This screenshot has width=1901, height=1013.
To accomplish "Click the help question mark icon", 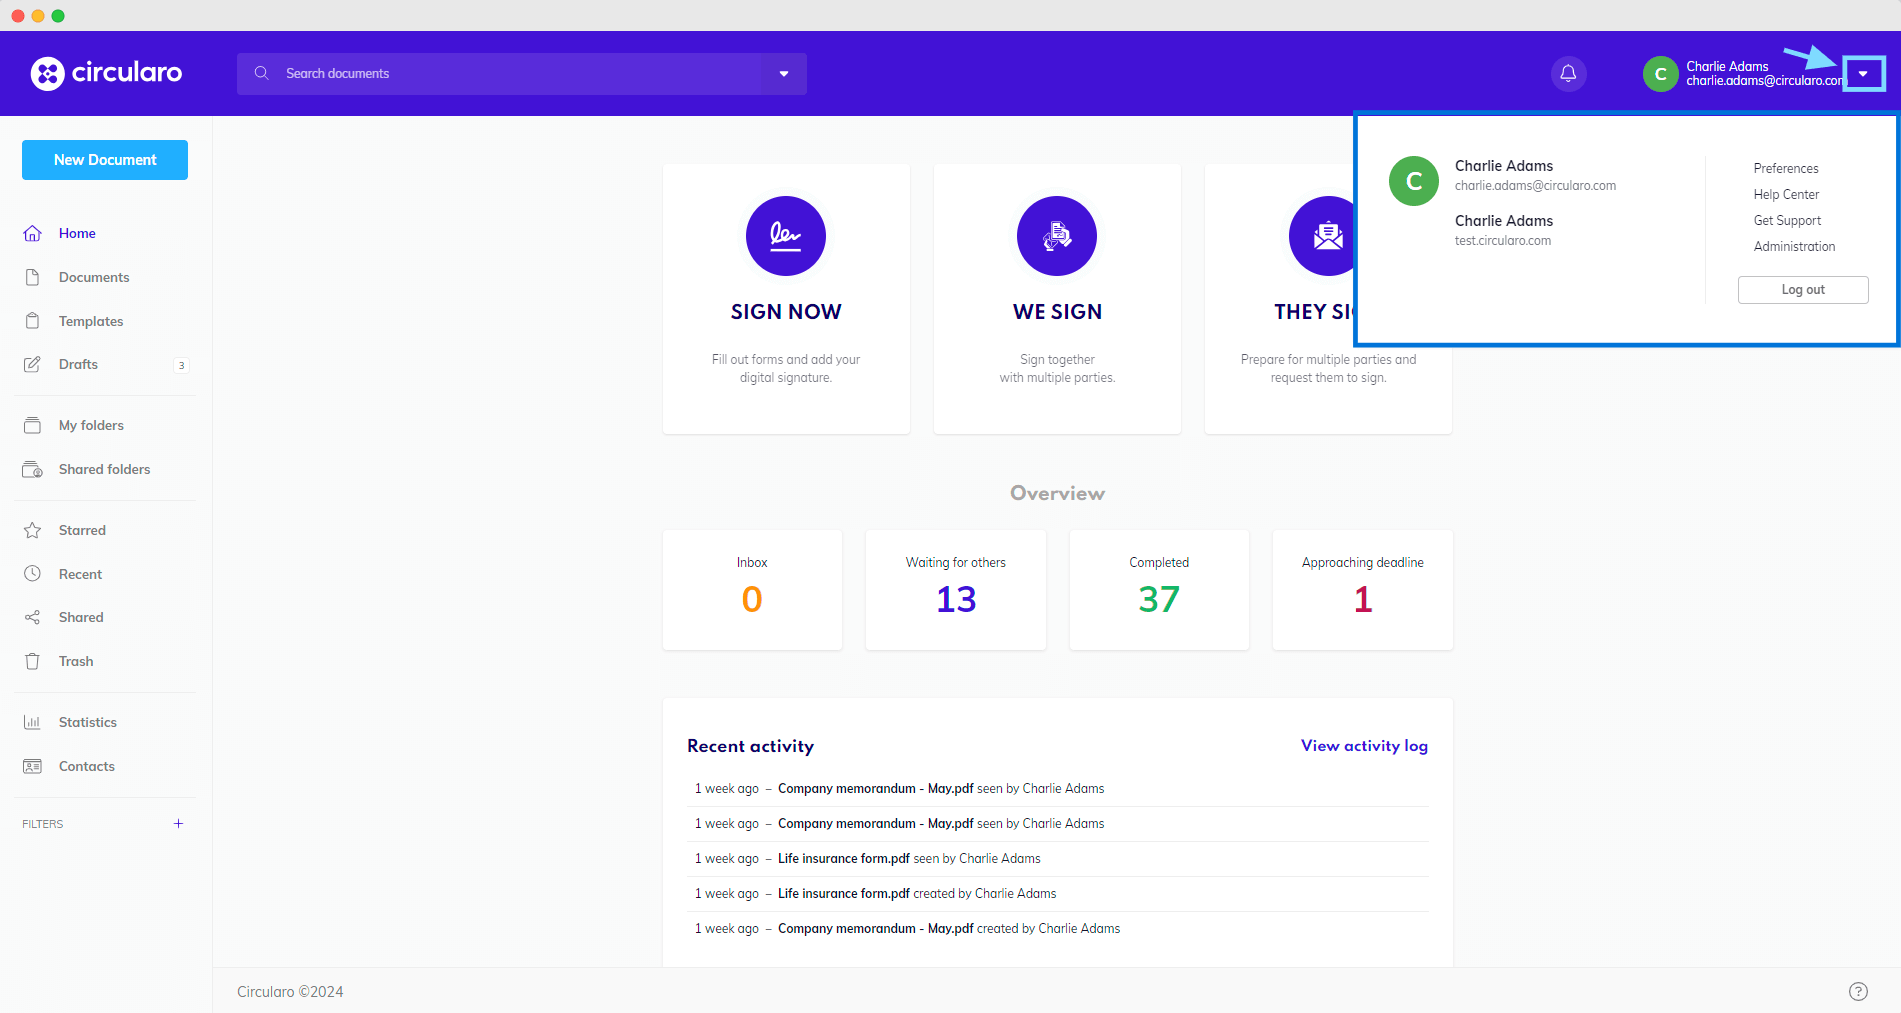I will pyautogui.click(x=1857, y=991).
